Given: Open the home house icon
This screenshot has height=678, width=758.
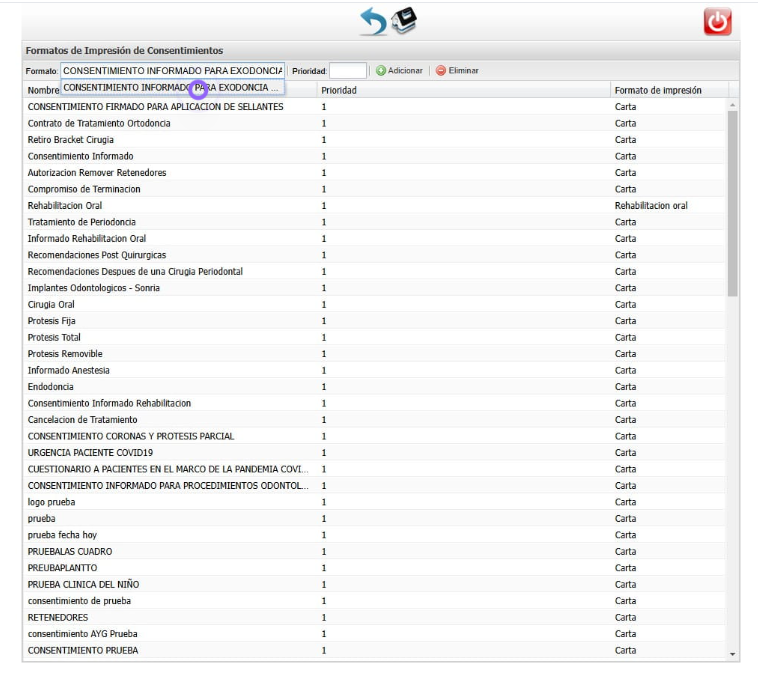Looking at the screenshot, I should coord(404,21).
